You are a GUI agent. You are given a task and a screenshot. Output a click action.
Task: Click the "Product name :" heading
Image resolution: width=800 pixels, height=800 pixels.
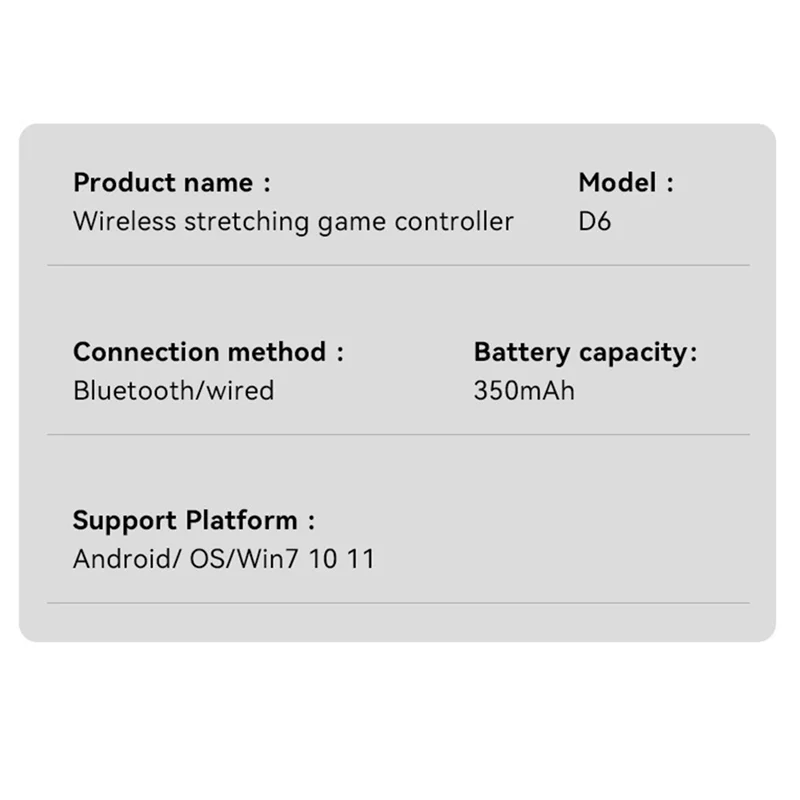tap(171, 183)
